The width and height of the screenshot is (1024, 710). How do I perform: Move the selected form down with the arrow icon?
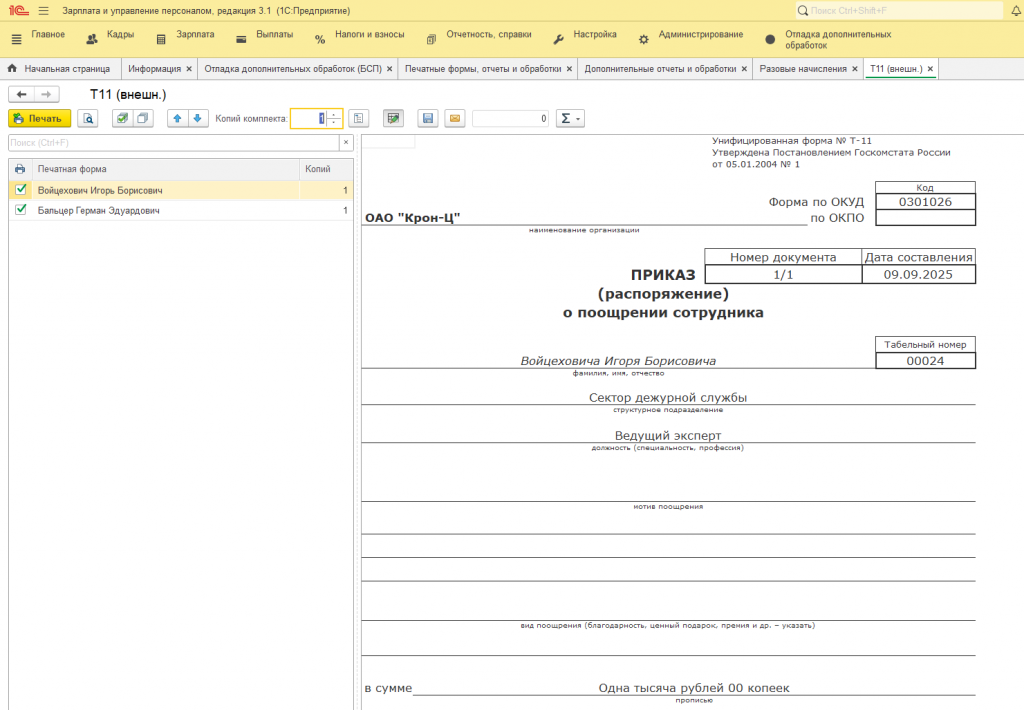(x=198, y=118)
